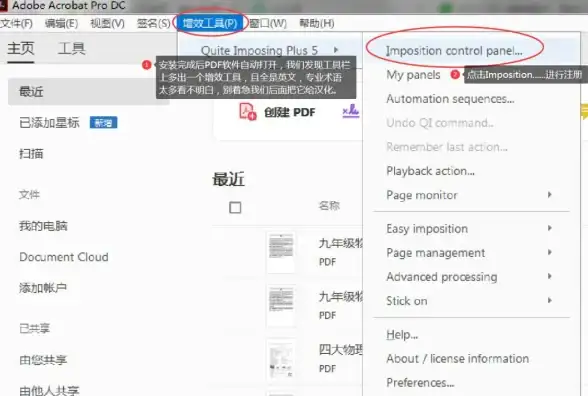Click Adobe Acrobat app icon in title bar
This screenshot has width=588, height=396.
3,5
